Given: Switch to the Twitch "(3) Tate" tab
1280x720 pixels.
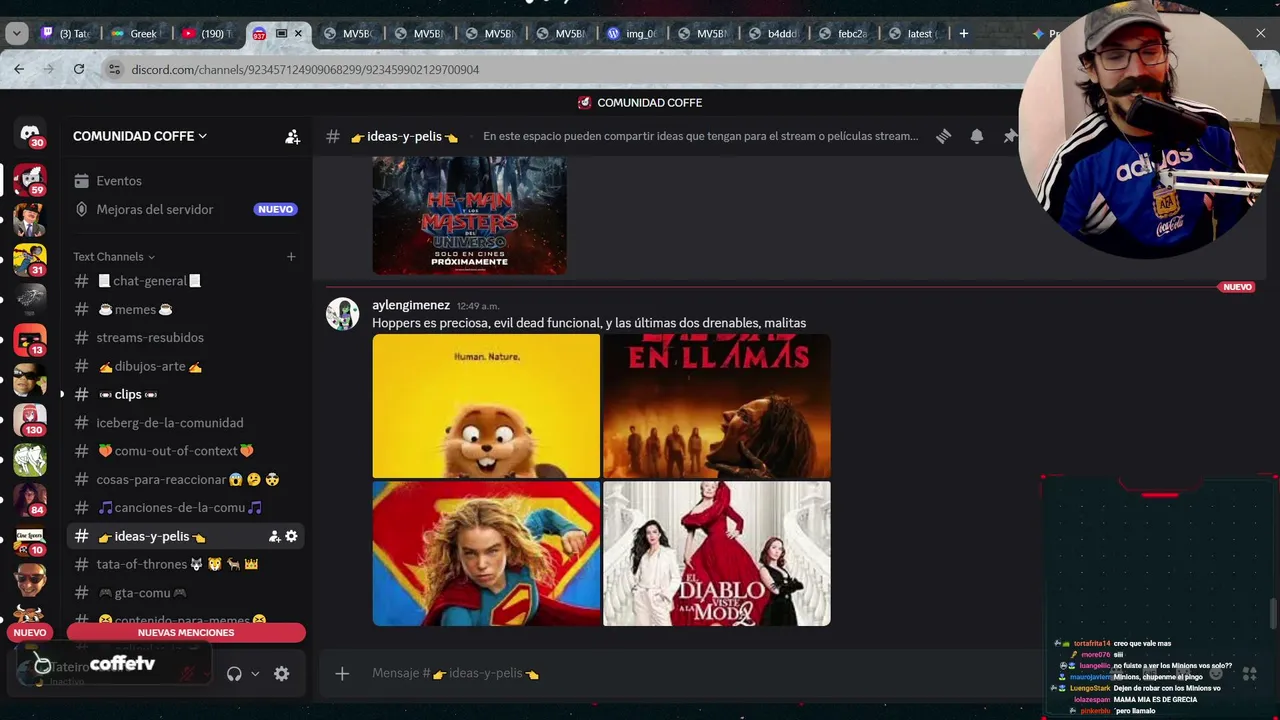Looking at the screenshot, I should point(66,33).
